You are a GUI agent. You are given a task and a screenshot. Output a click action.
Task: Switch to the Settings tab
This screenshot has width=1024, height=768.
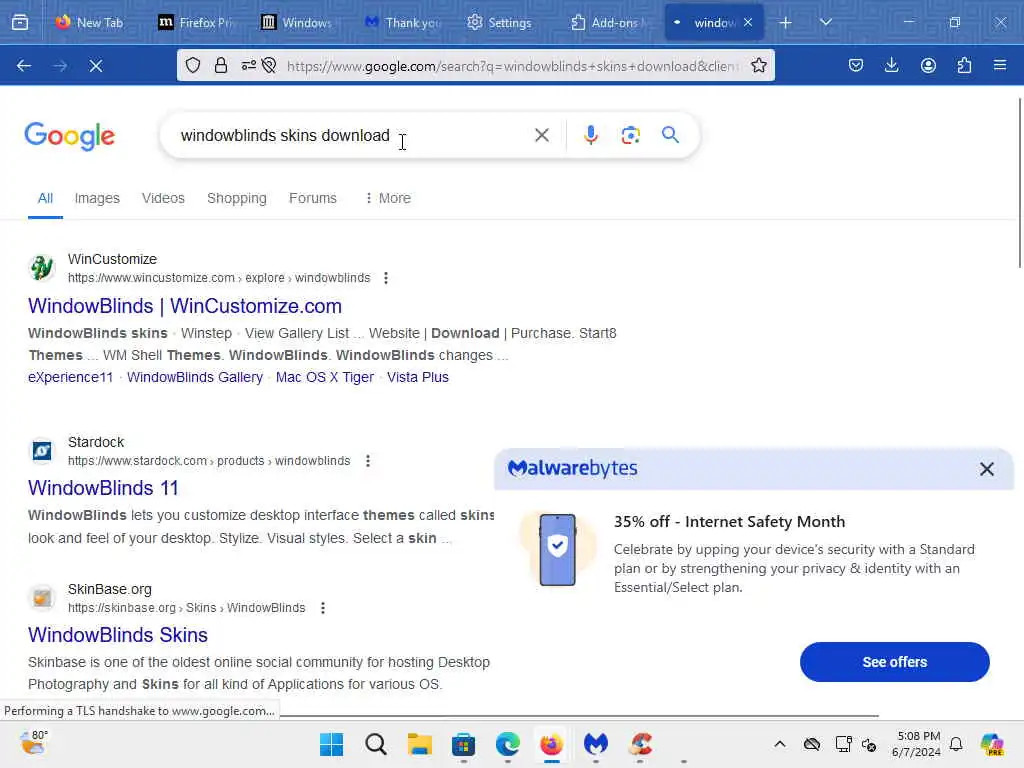click(500, 22)
